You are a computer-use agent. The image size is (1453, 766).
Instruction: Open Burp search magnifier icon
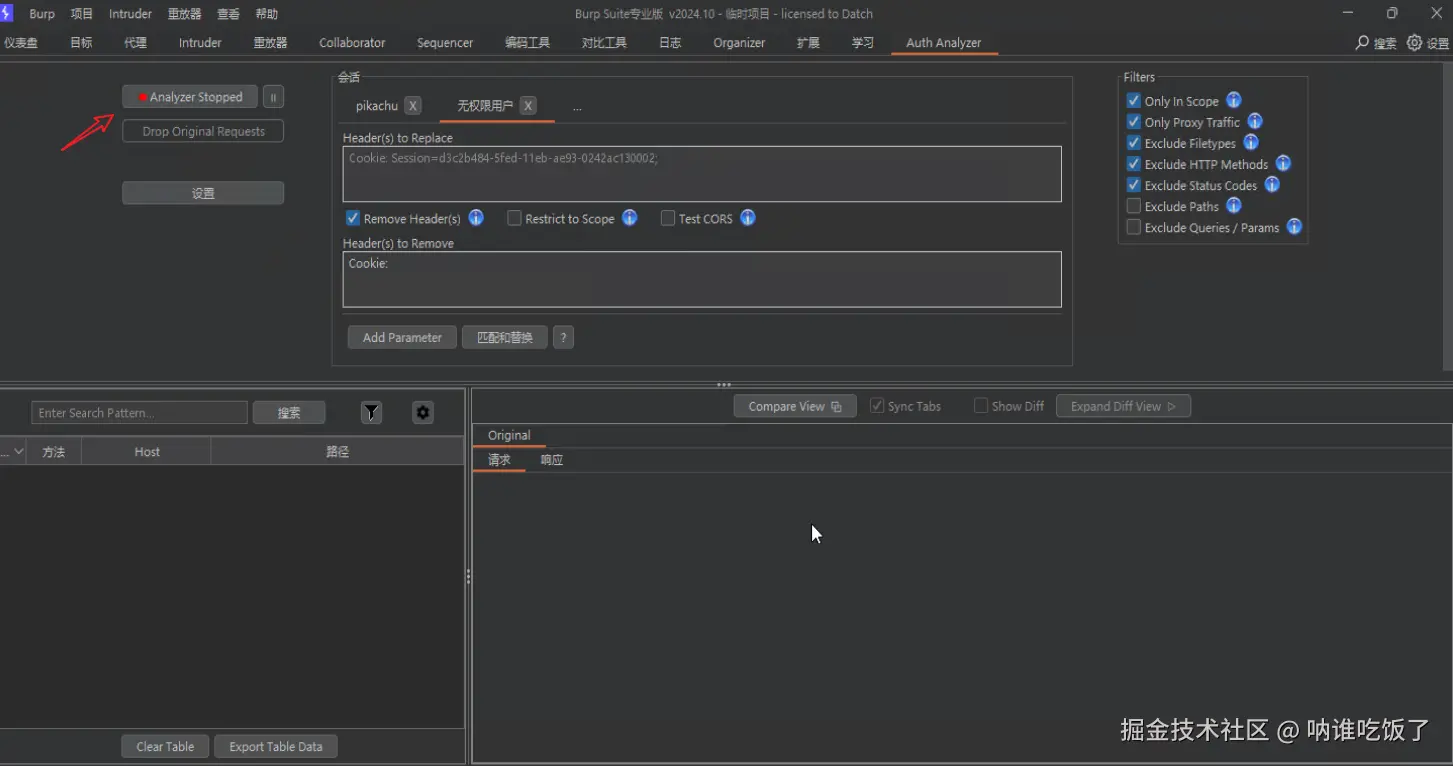point(1362,43)
